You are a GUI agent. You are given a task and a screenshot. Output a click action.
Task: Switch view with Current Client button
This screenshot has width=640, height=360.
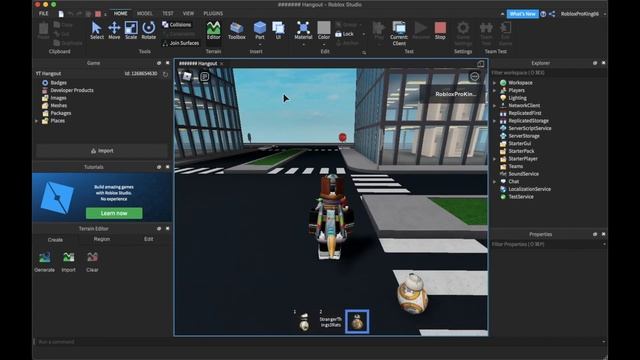click(399, 33)
